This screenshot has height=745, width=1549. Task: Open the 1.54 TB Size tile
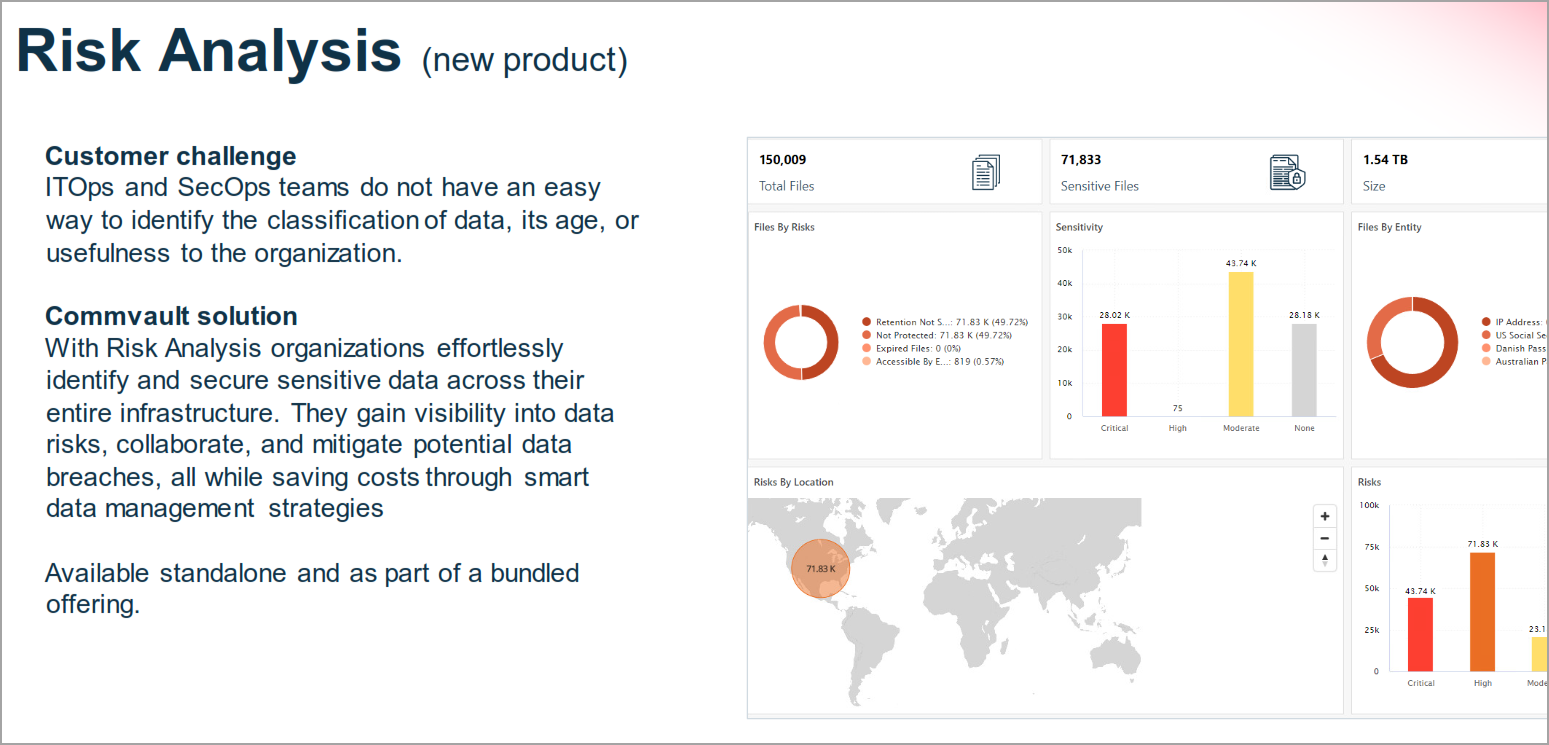tap(1450, 172)
